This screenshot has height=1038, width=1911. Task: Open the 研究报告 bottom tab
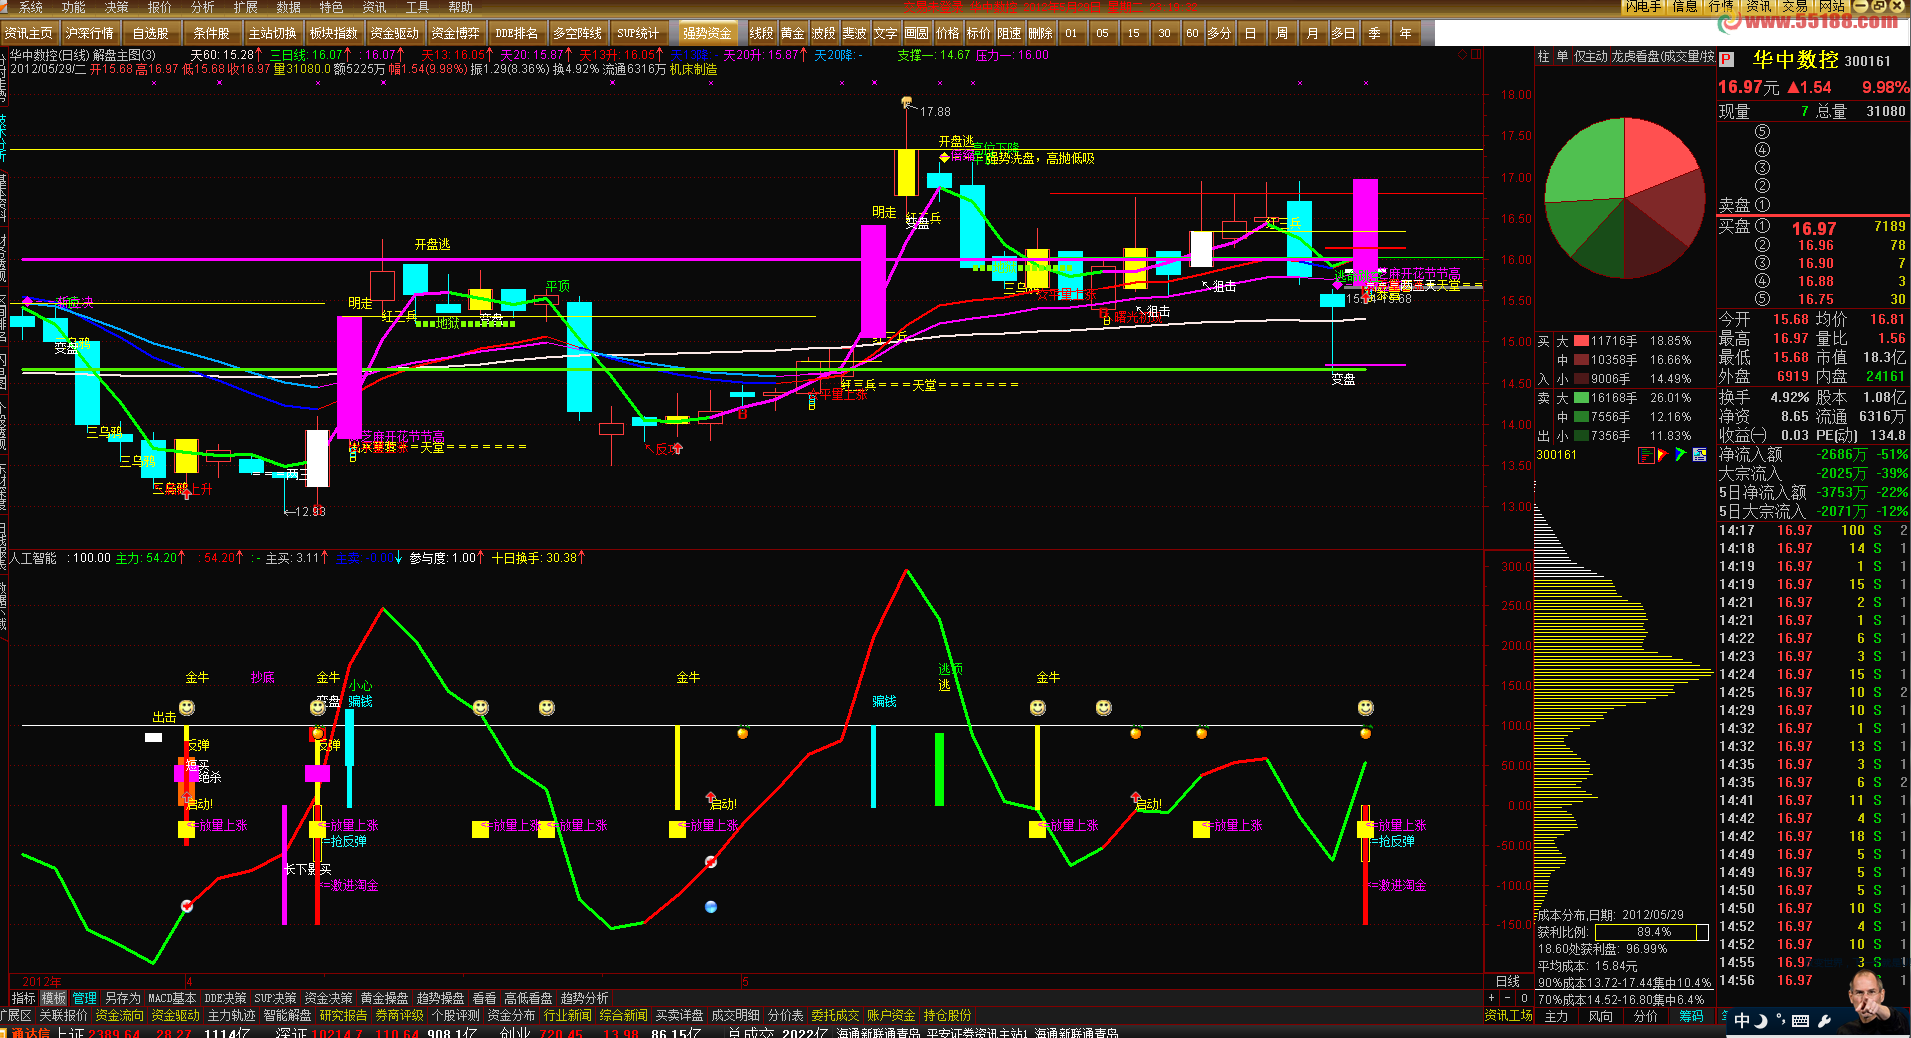pyautogui.click(x=343, y=1015)
